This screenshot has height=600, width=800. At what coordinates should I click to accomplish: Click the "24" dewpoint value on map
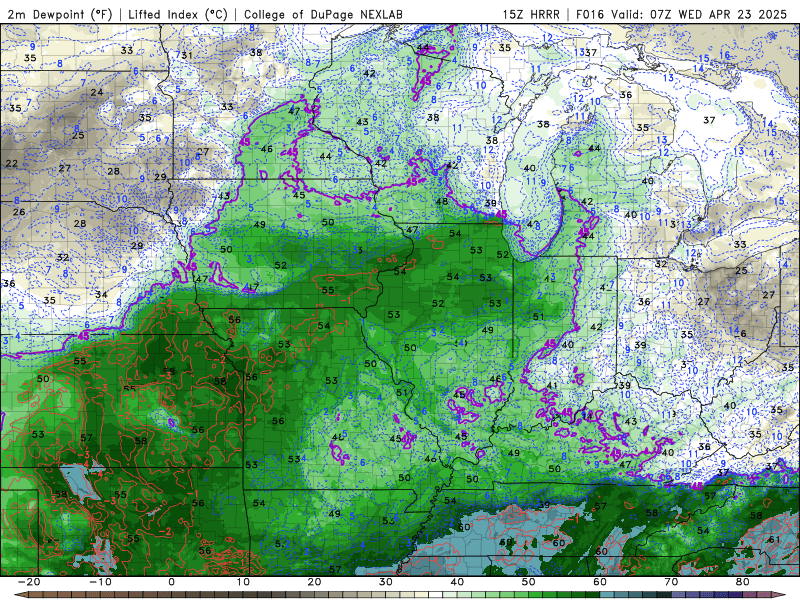(x=97, y=92)
